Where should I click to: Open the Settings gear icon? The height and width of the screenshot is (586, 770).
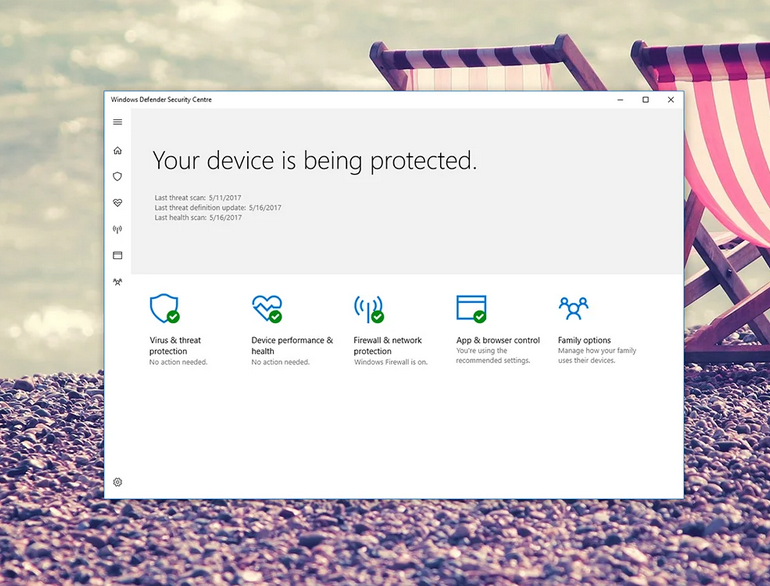[x=117, y=482]
